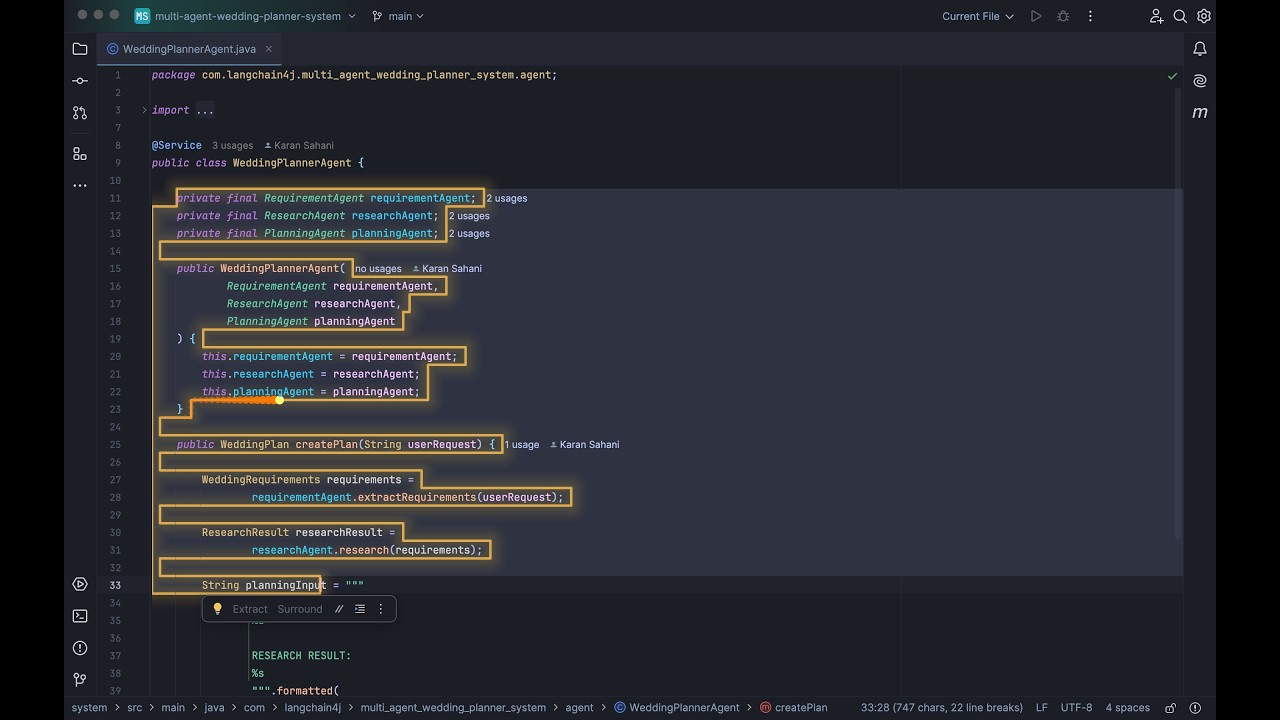Toggle file read-only lock in status bar
The height and width of the screenshot is (720, 1280).
coord(1170,708)
